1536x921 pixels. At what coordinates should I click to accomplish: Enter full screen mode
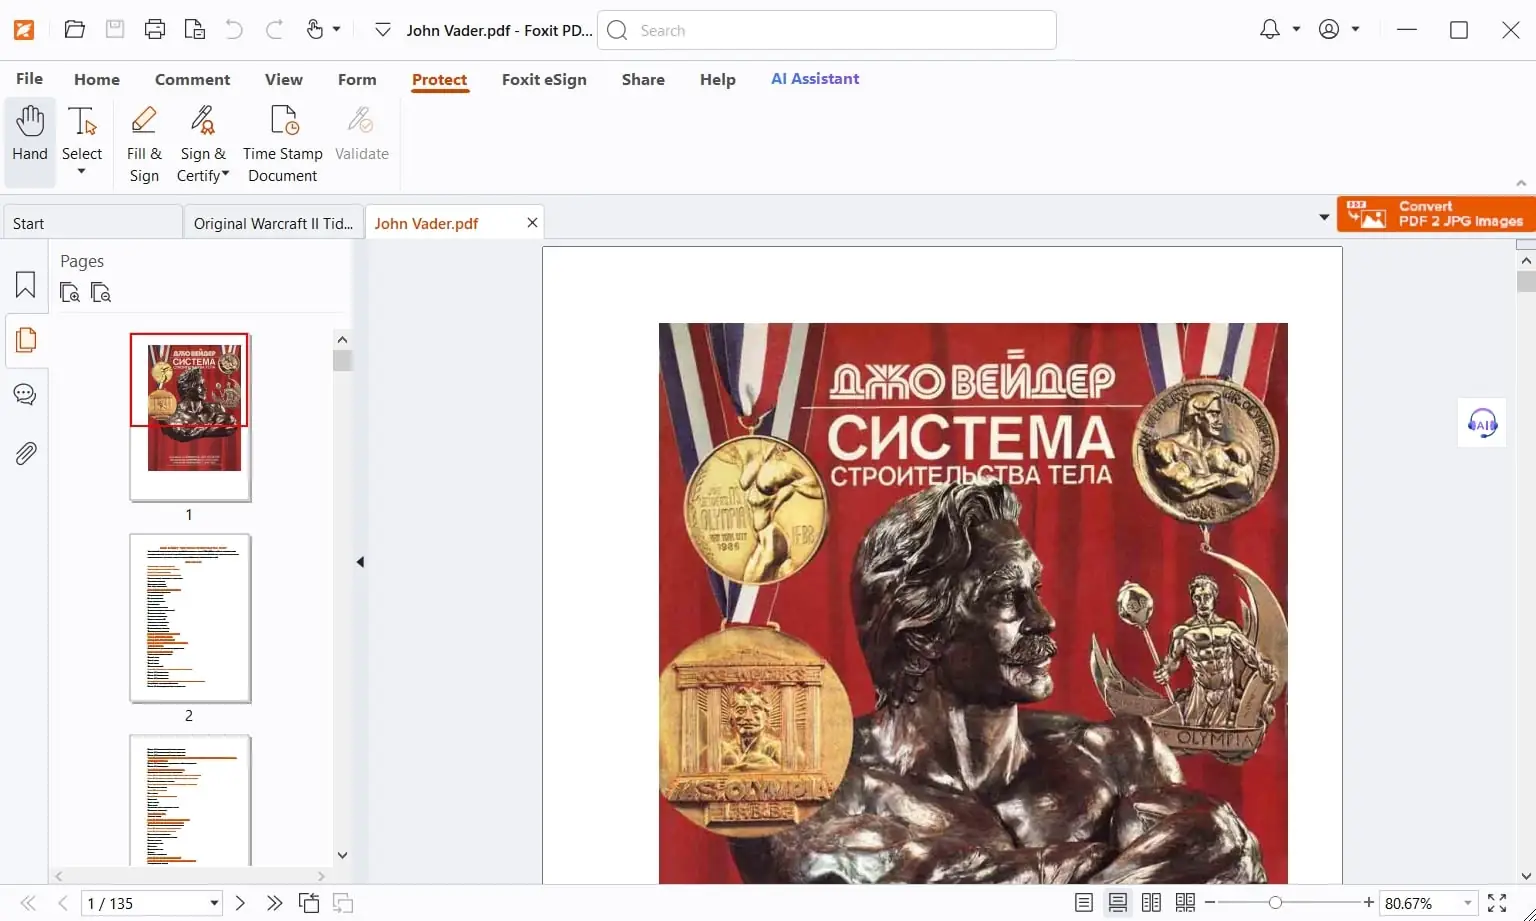tap(1497, 903)
